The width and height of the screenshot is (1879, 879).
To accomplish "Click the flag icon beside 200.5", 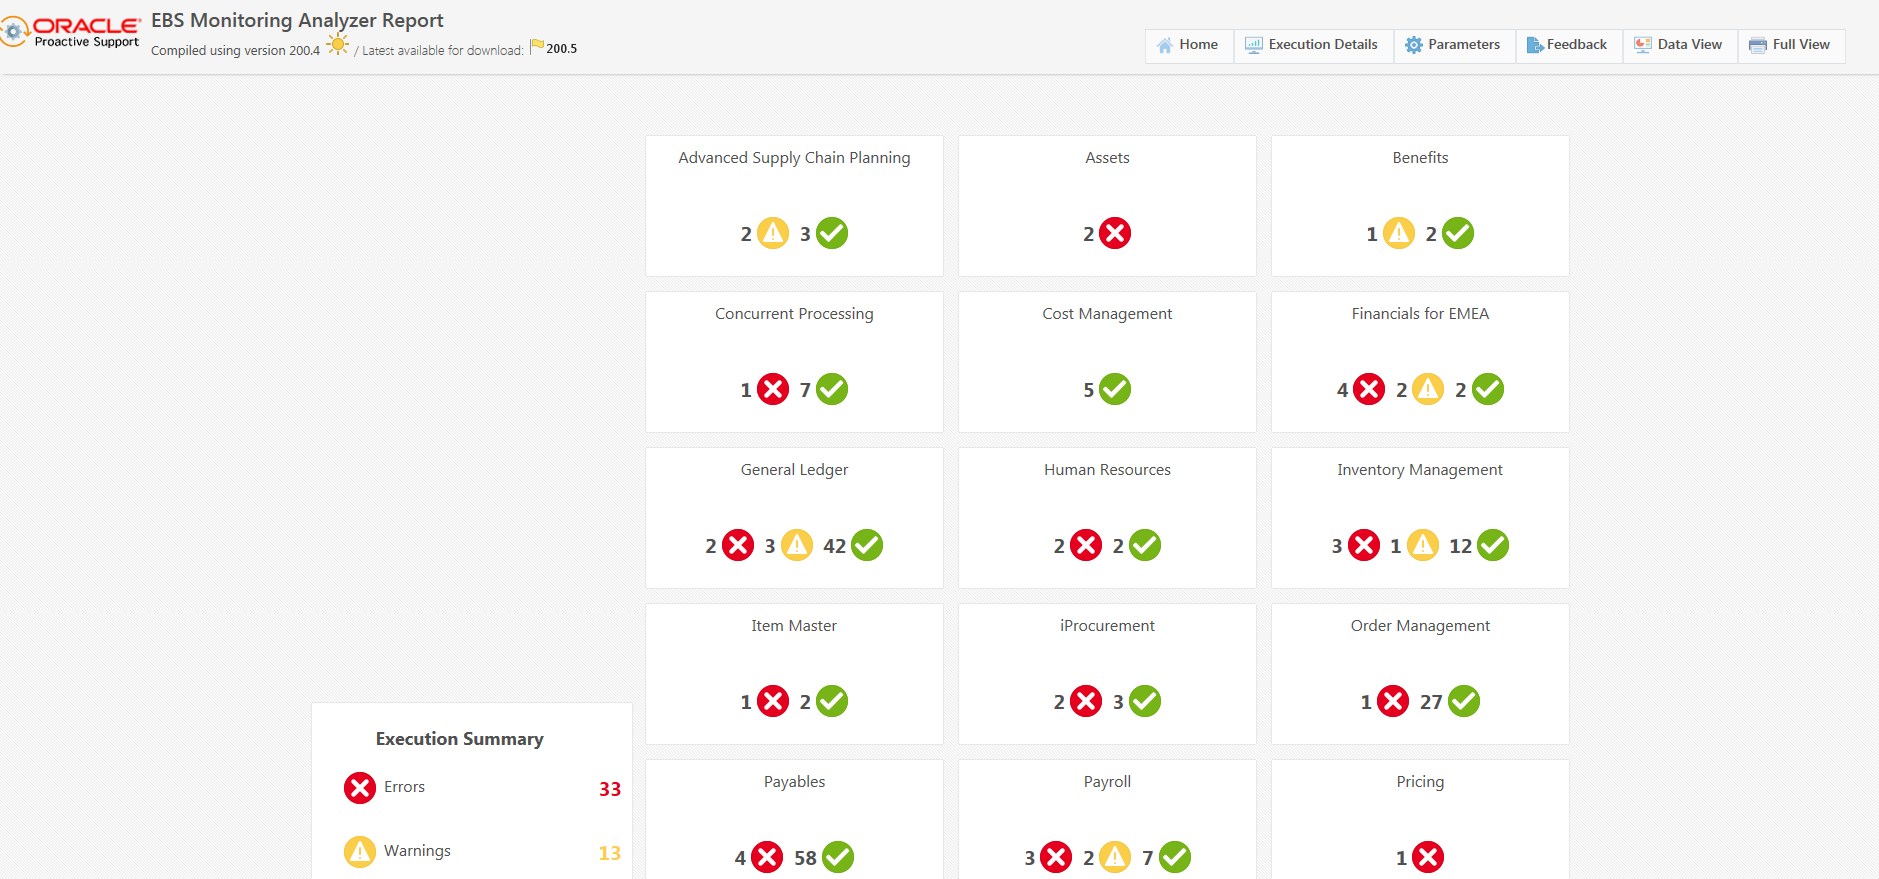I will 537,45.
